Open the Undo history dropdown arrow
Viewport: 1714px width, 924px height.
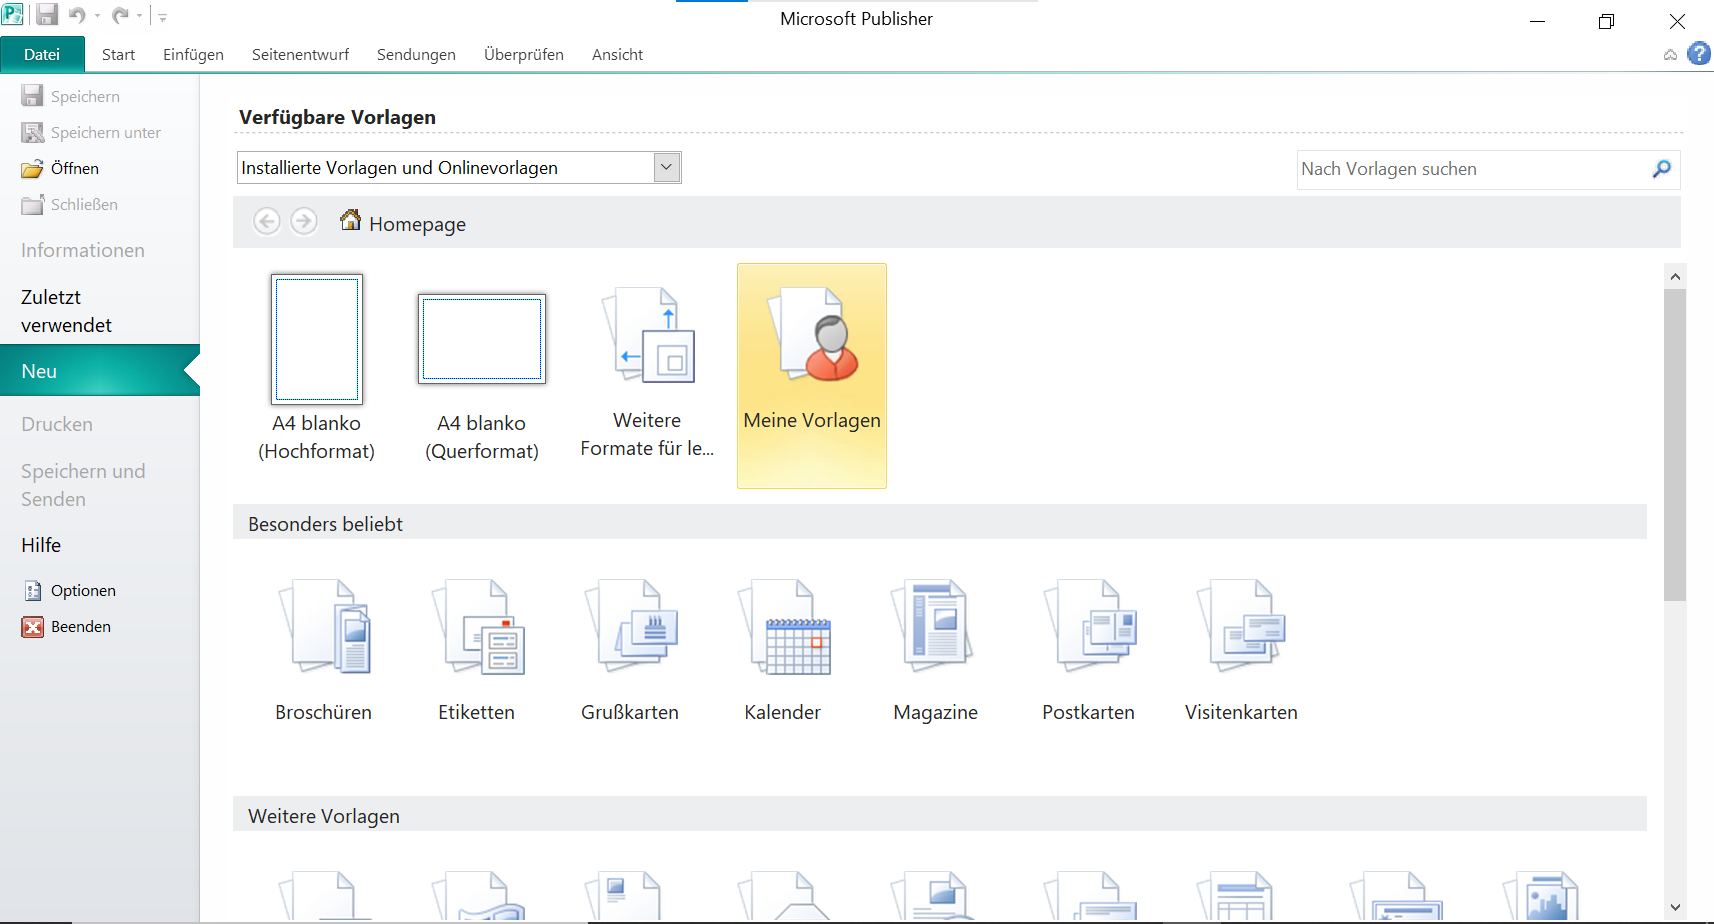click(97, 16)
